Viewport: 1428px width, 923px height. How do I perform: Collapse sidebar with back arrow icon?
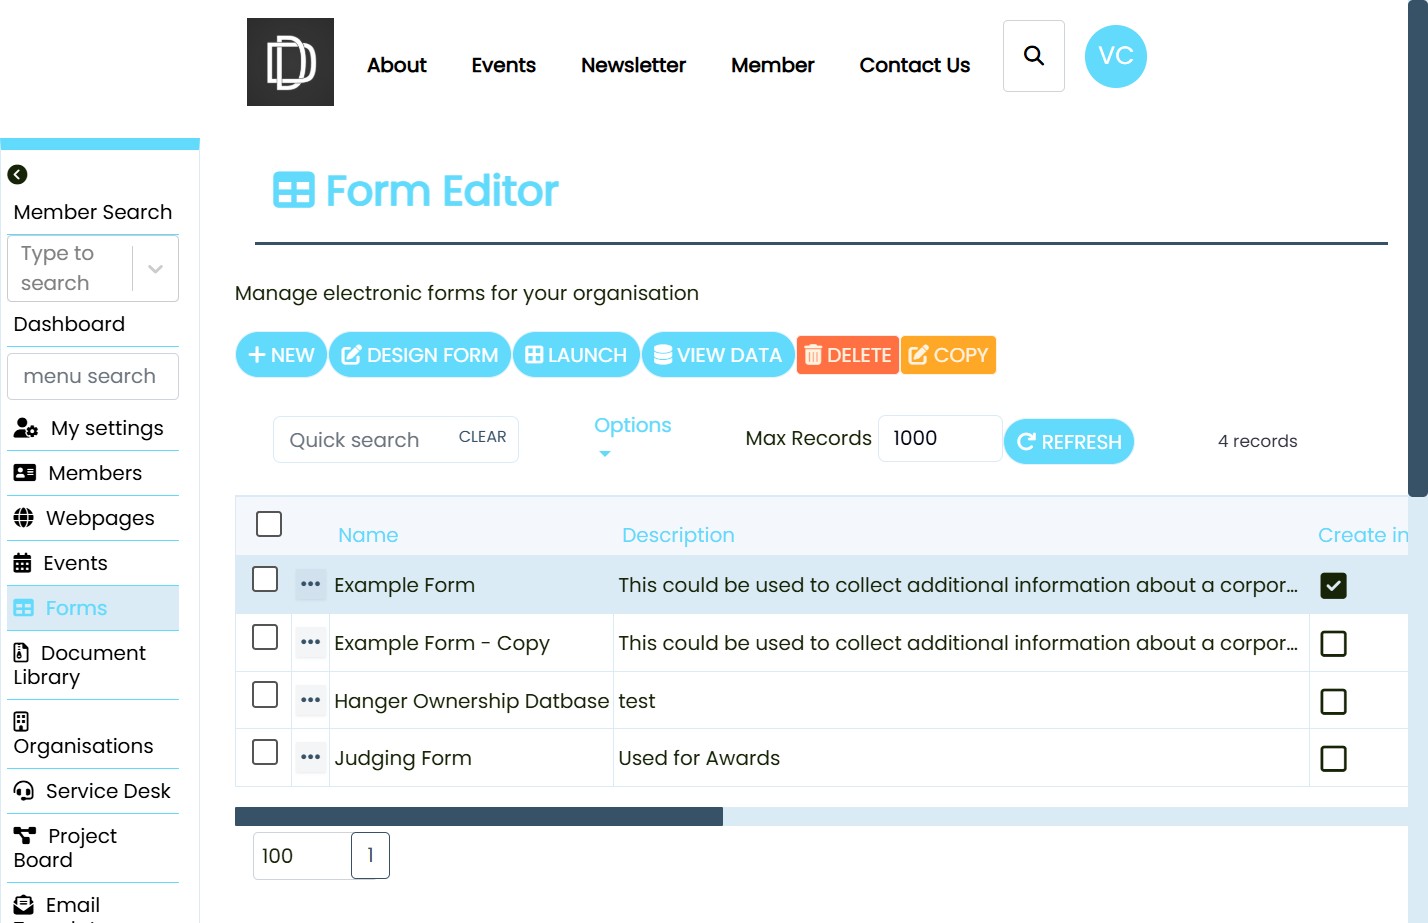[17, 175]
